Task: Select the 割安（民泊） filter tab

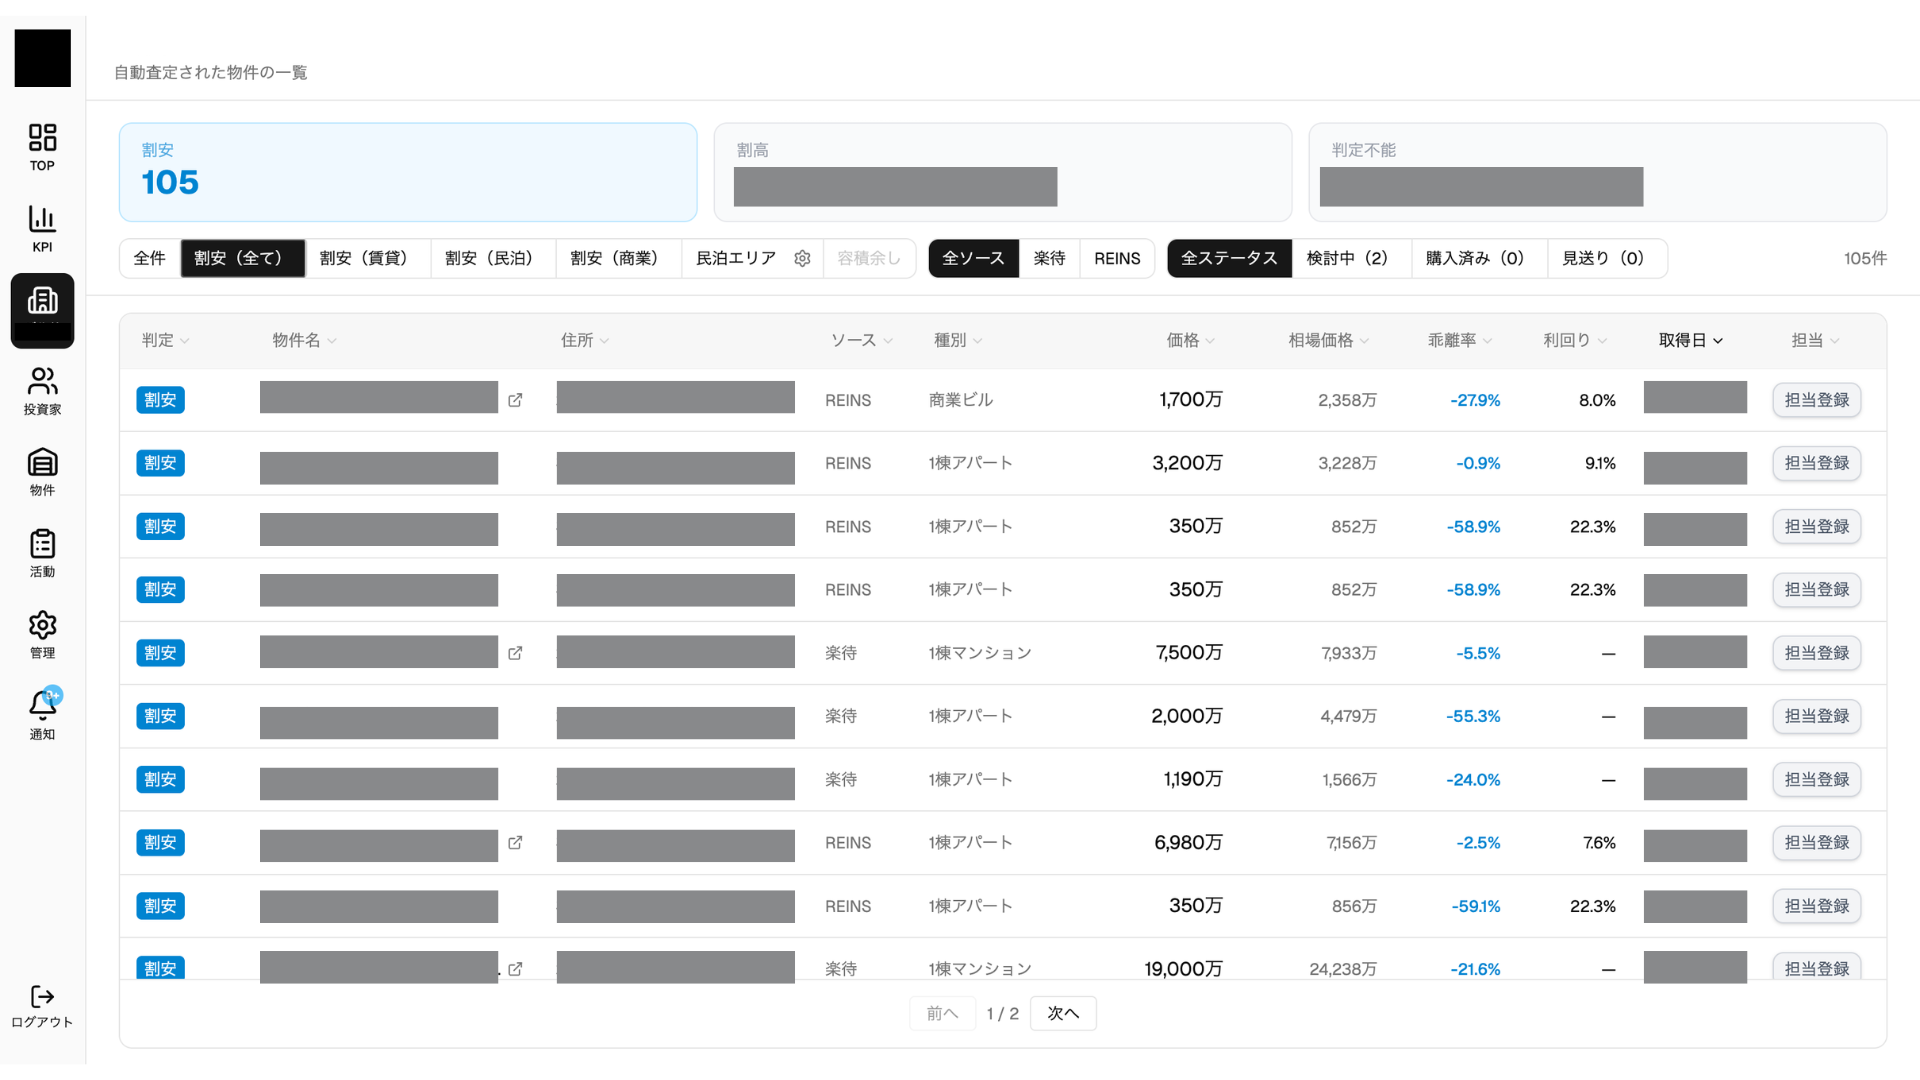Action: (x=494, y=258)
